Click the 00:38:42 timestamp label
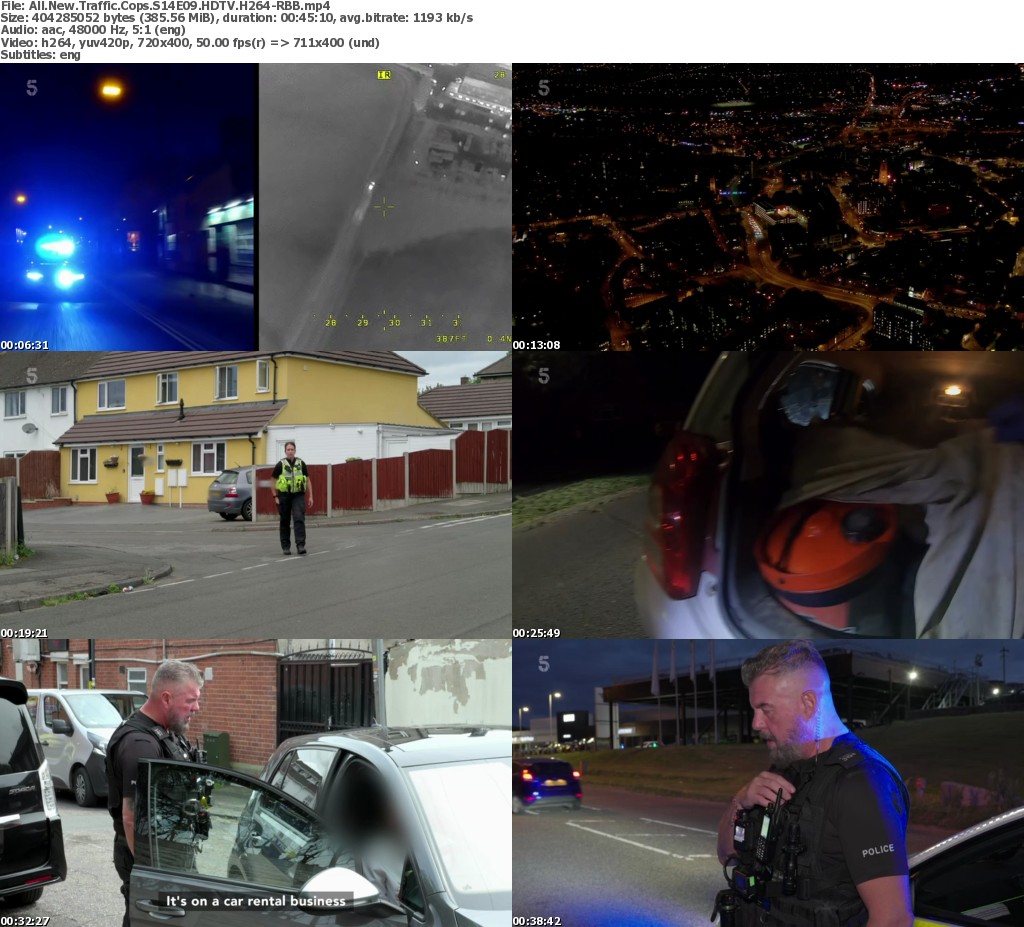Viewport: 1024px width, 927px height. [537, 920]
